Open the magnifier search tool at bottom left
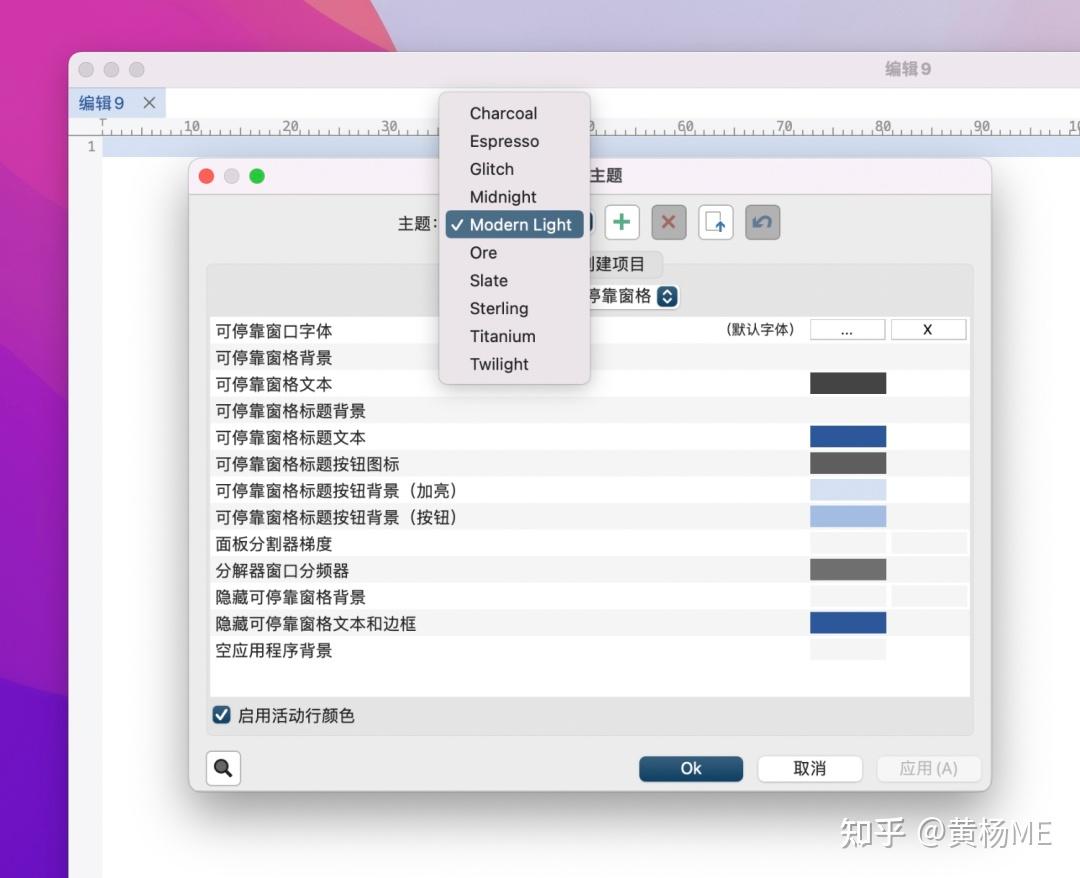The image size is (1080, 878). click(222, 767)
